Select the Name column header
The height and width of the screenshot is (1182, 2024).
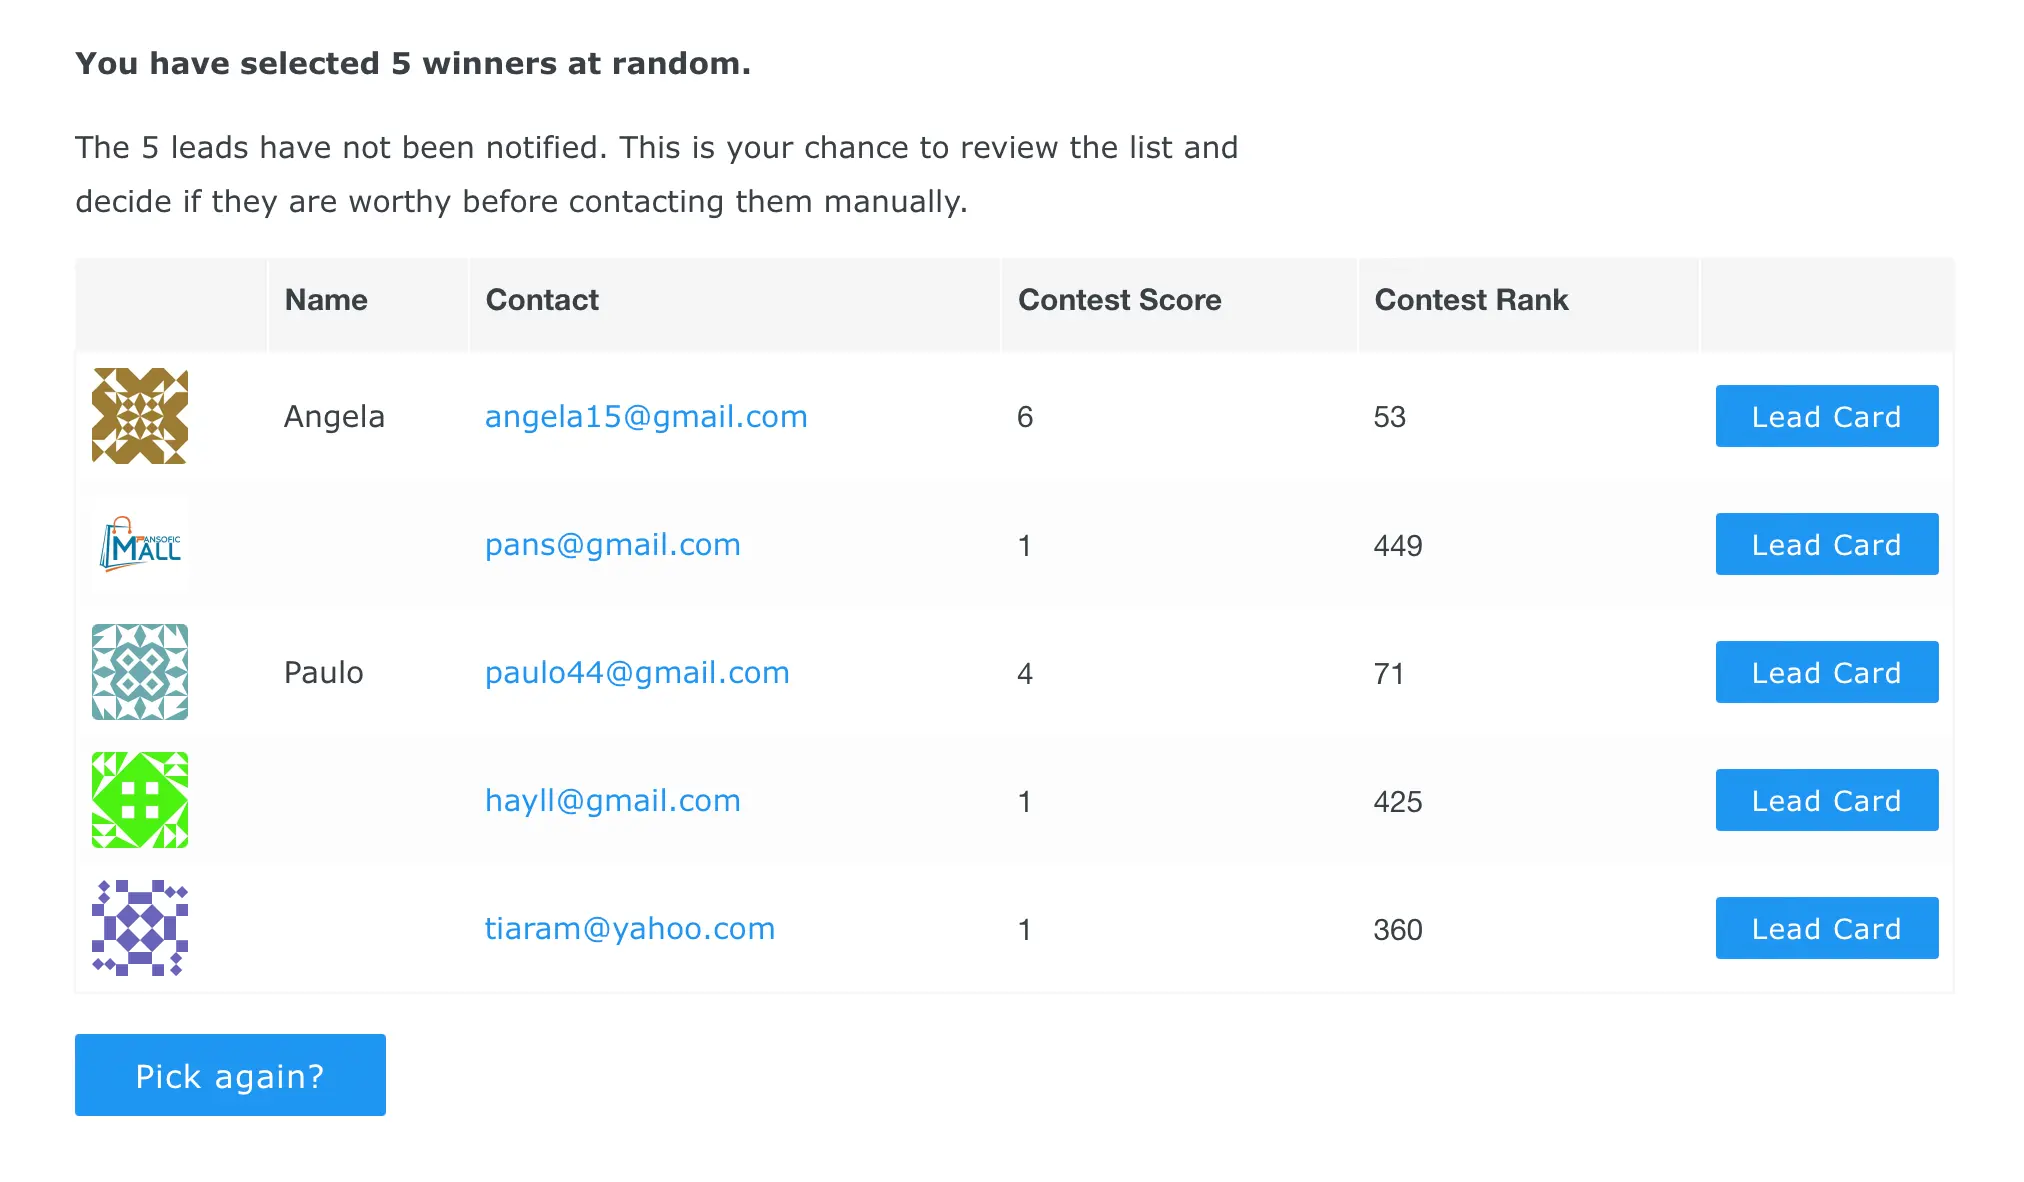[x=324, y=300]
